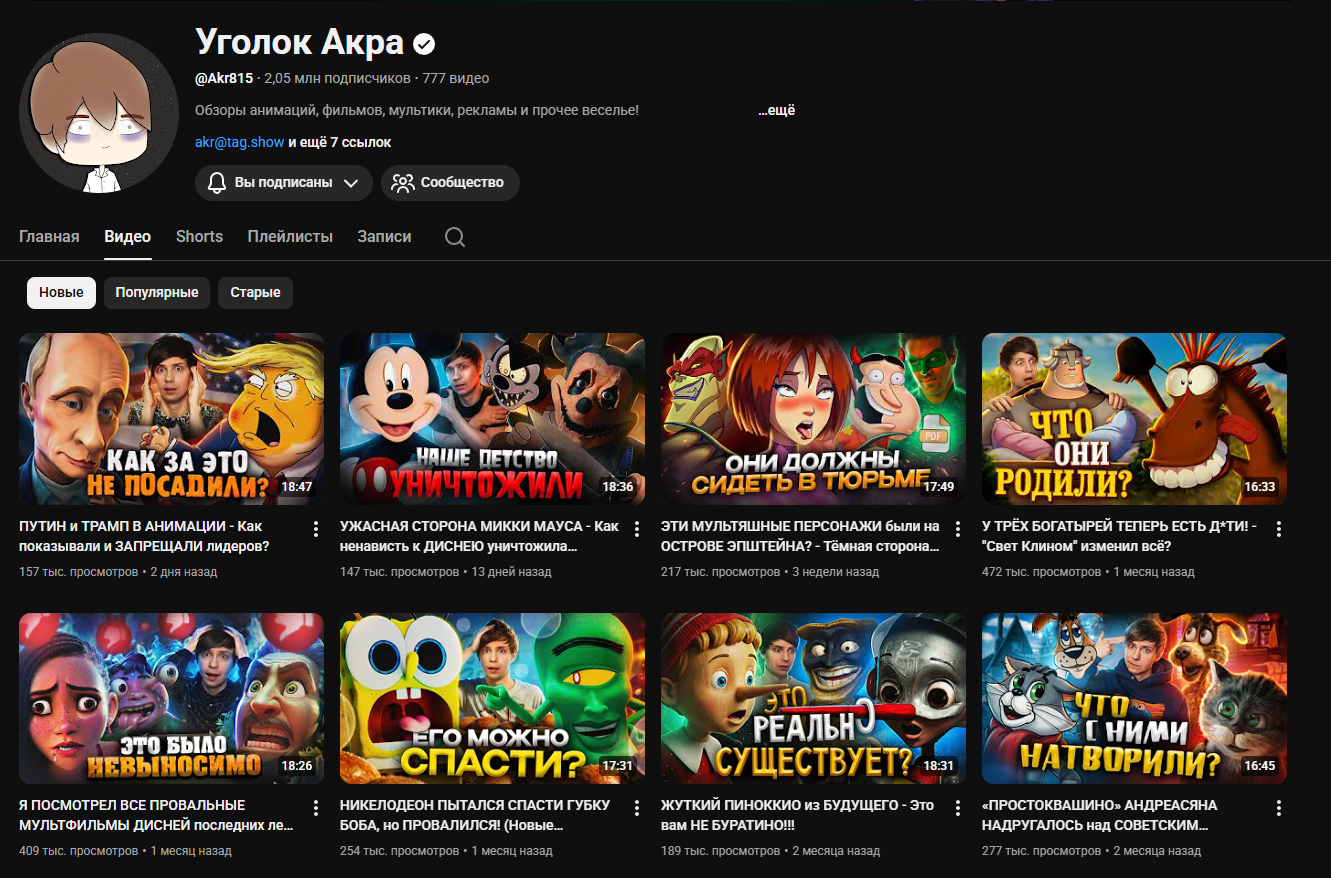This screenshot has height=878, width=1331.
Task: Open video title ЭТИ МУЛЬТЯШНЫЕ ПЕРСОНАЖИ
Action: [800, 536]
